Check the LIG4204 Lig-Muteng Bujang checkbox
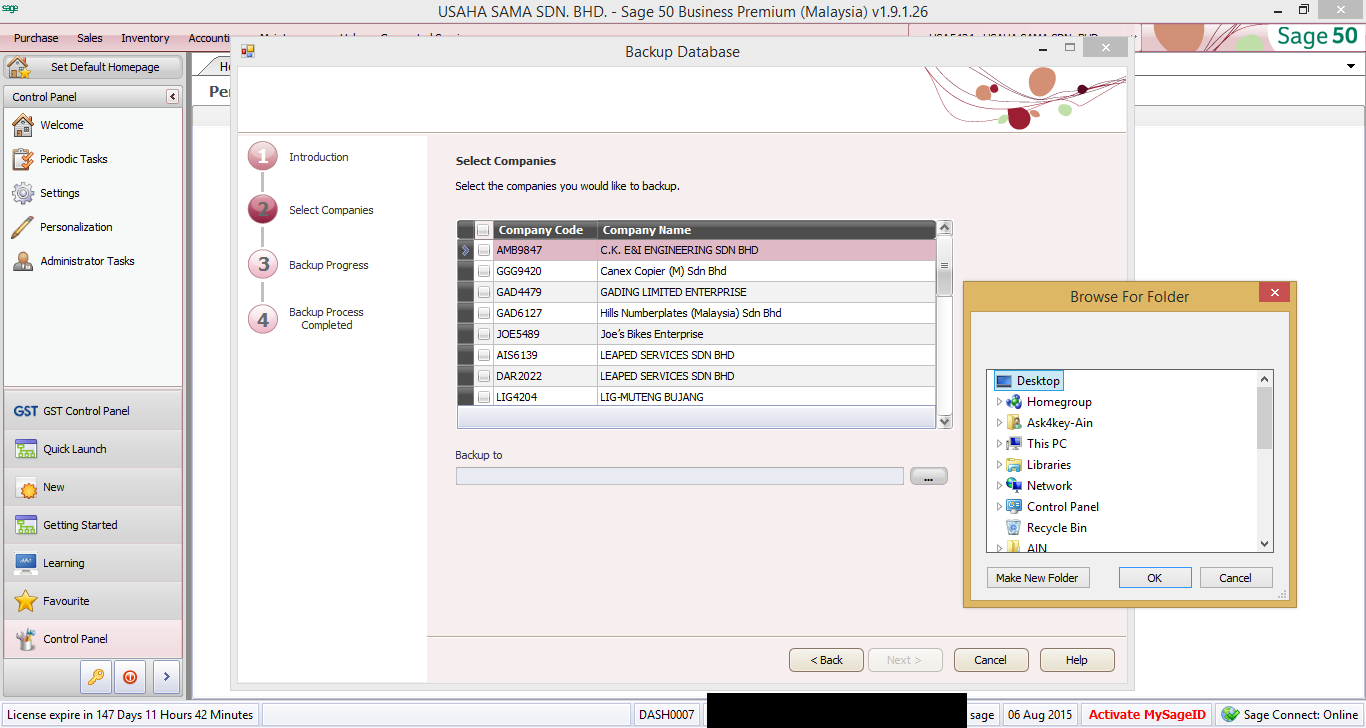The image size is (1366, 728). (x=484, y=398)
